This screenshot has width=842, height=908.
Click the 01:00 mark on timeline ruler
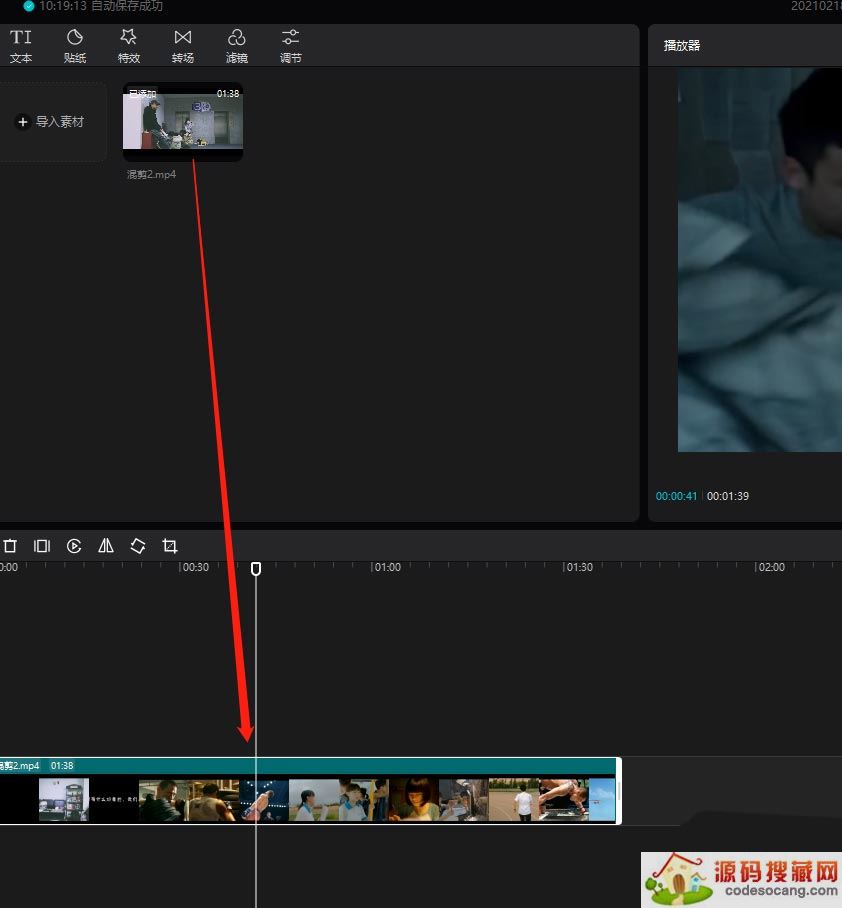(386, 567)
